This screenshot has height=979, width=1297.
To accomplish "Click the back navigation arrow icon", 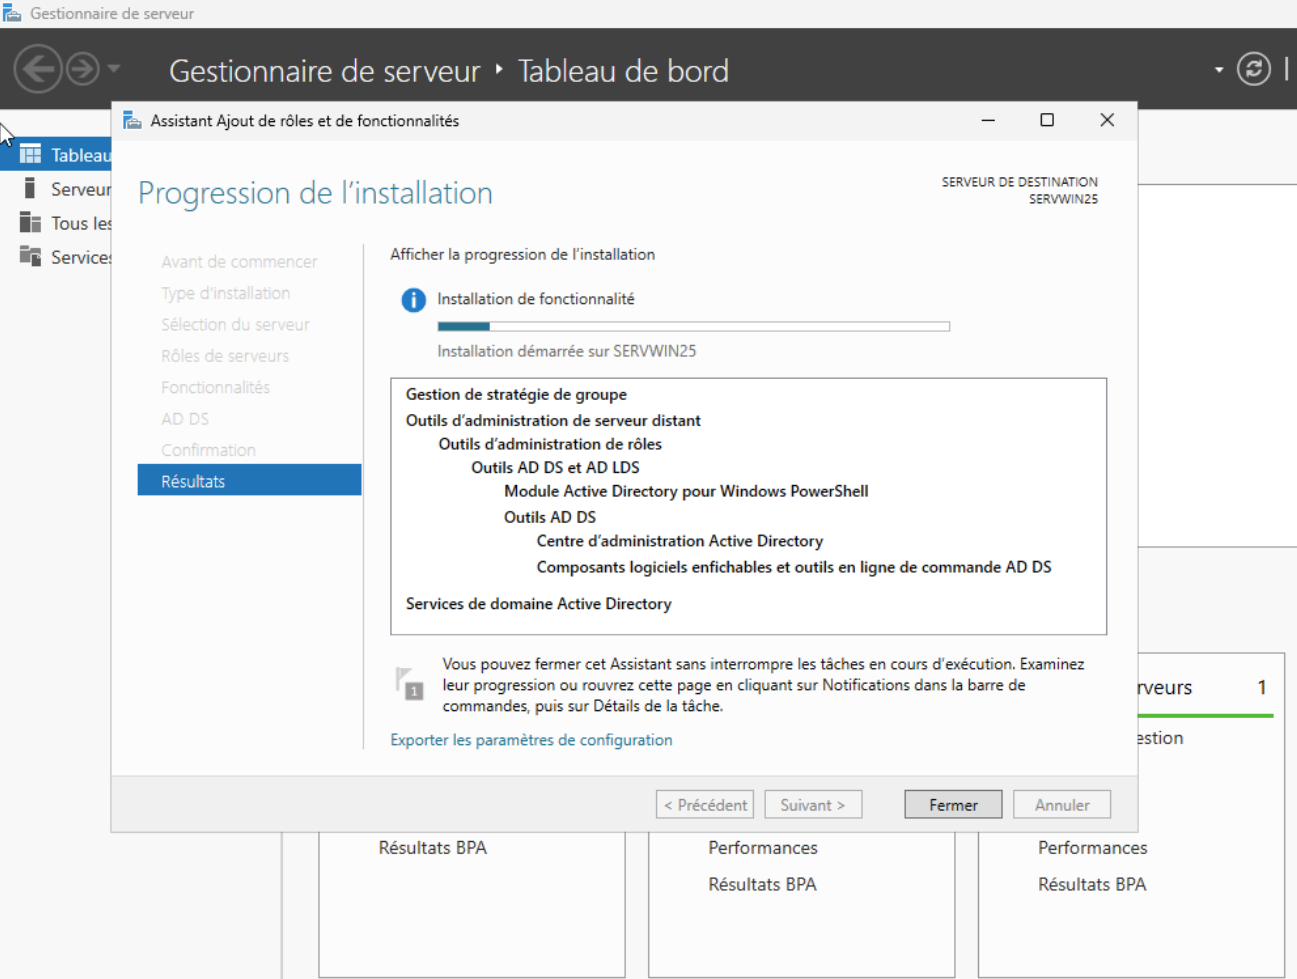I will point(38,69).
